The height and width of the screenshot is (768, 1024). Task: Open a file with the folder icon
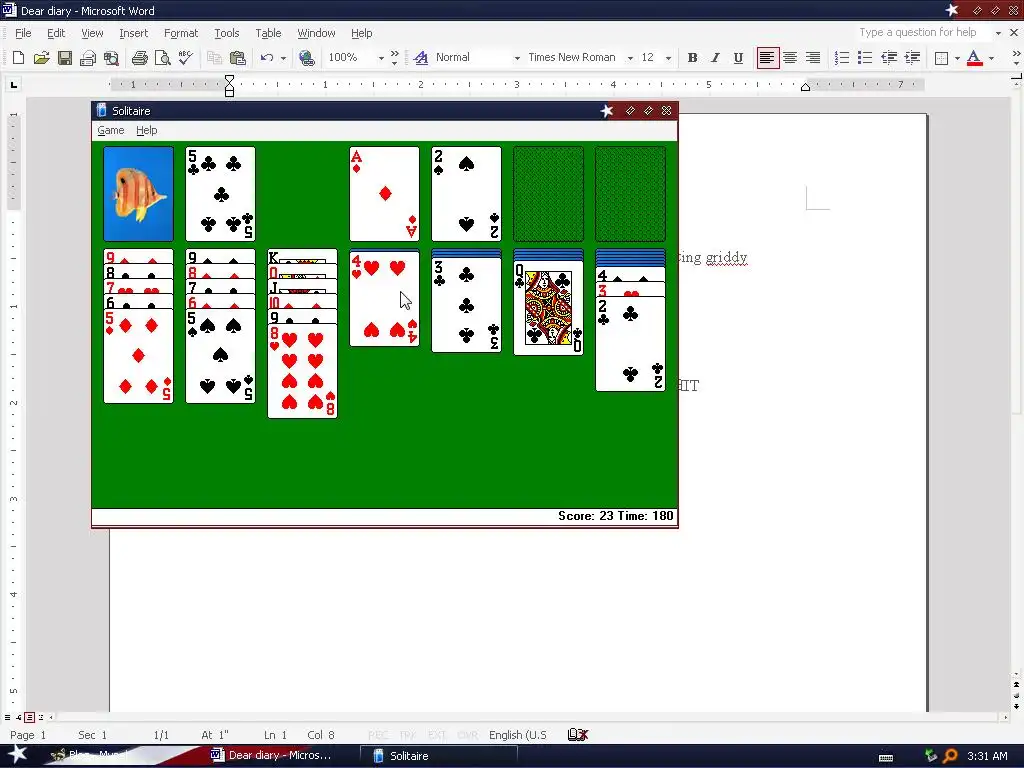click(x=41, y=57)
